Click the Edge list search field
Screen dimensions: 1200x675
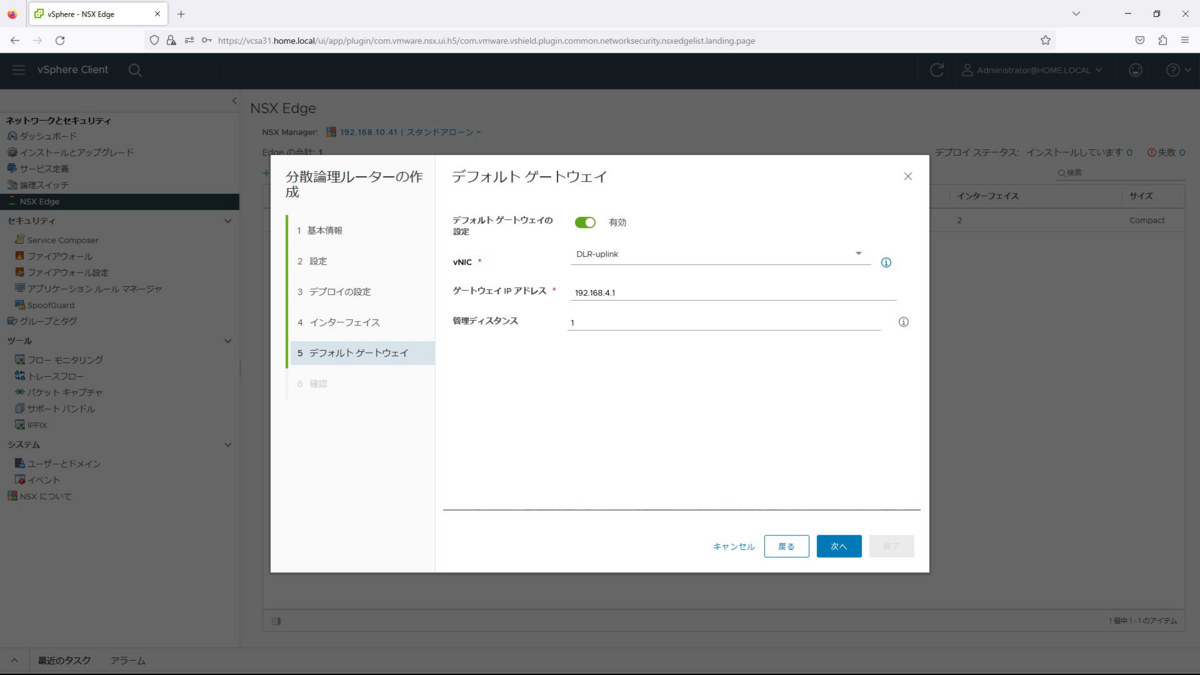1120,173
